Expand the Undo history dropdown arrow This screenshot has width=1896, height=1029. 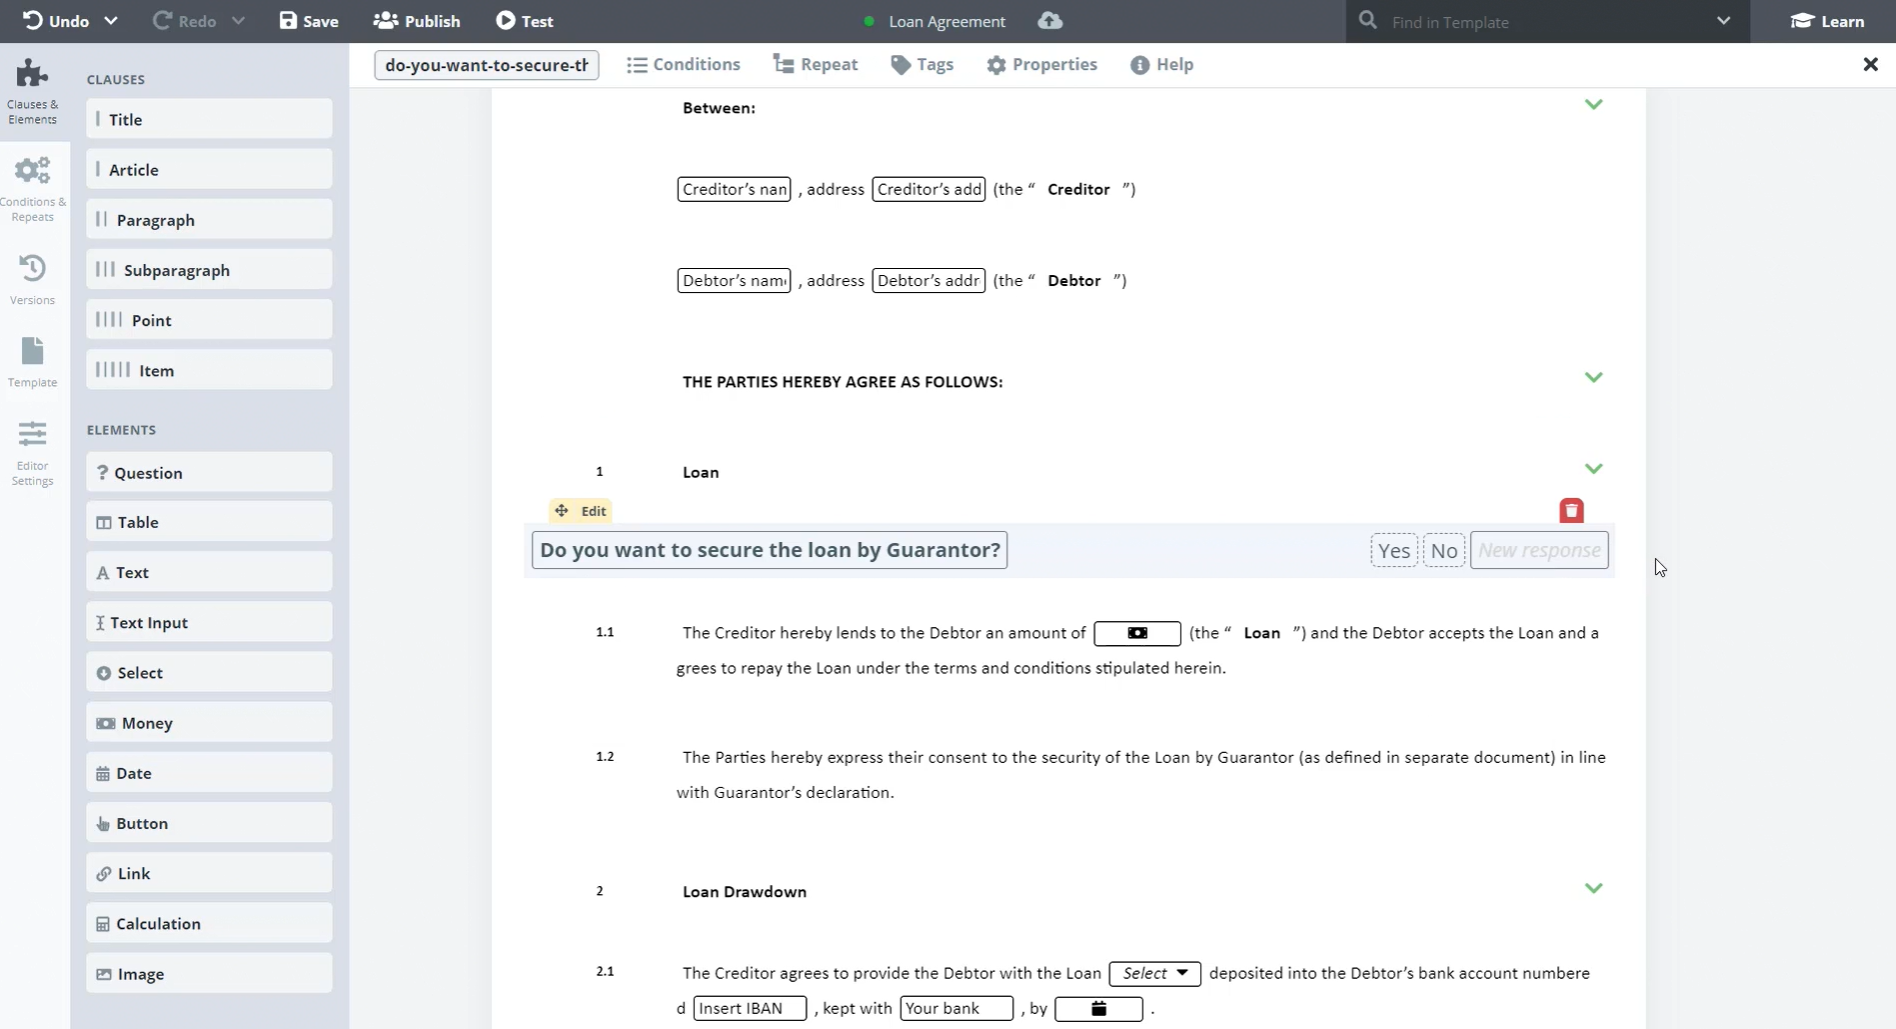111,21
